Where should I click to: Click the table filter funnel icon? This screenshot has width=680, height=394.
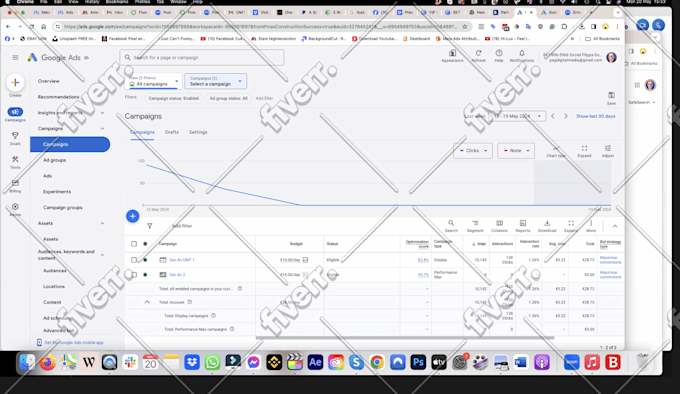[x=150, y=226]
